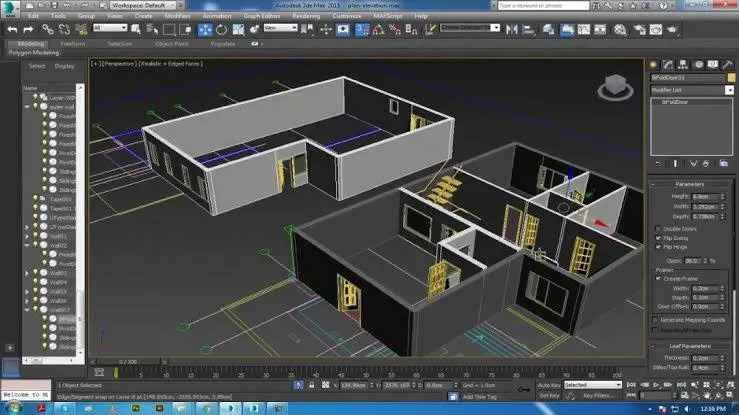The image size is (739, 415).
Task: Click the teapot Render Production icon
Action: pos(672,30)
